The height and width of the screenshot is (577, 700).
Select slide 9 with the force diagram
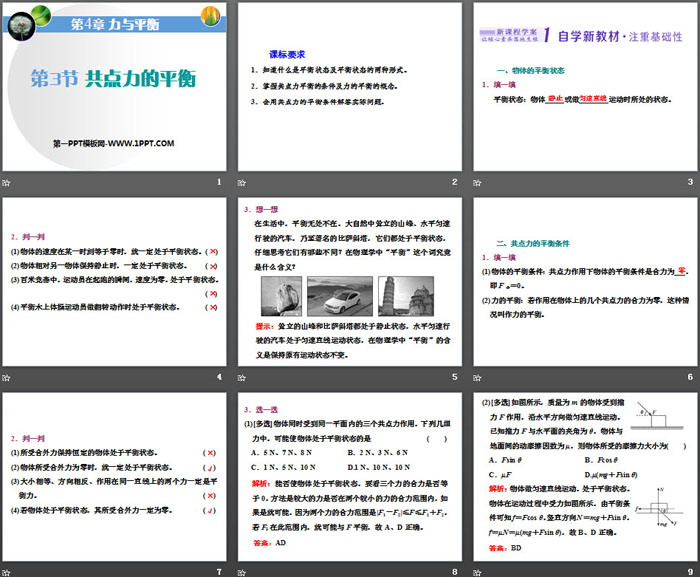(x=584, y=474)
